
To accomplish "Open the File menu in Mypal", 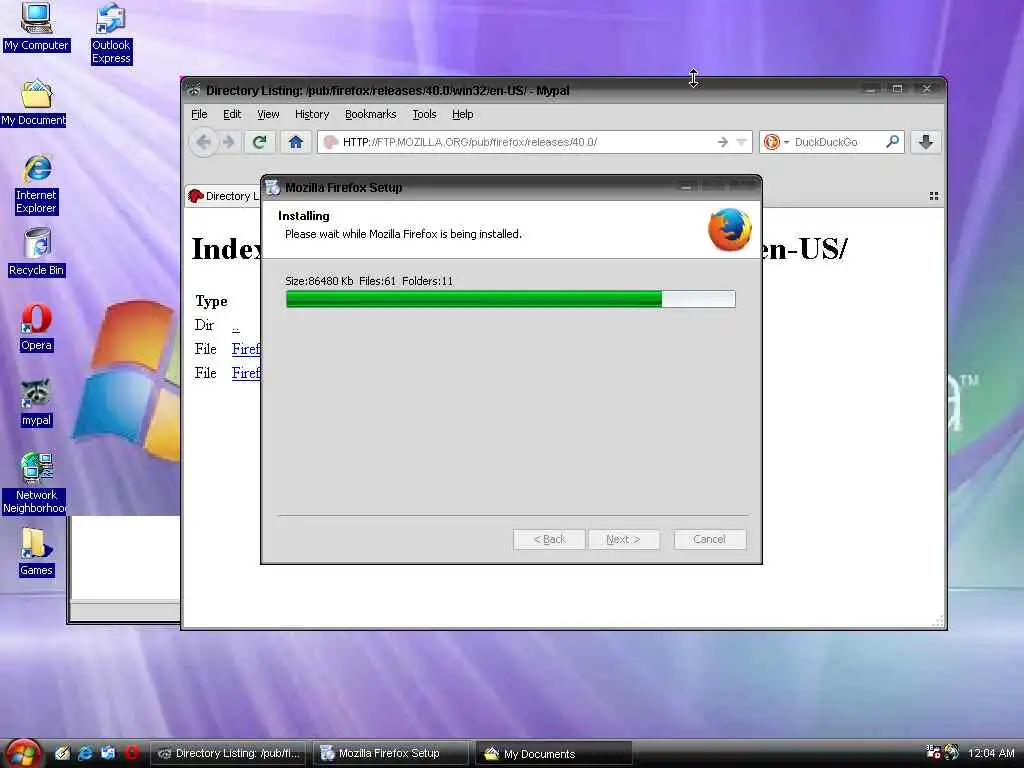I will point(199,114).
